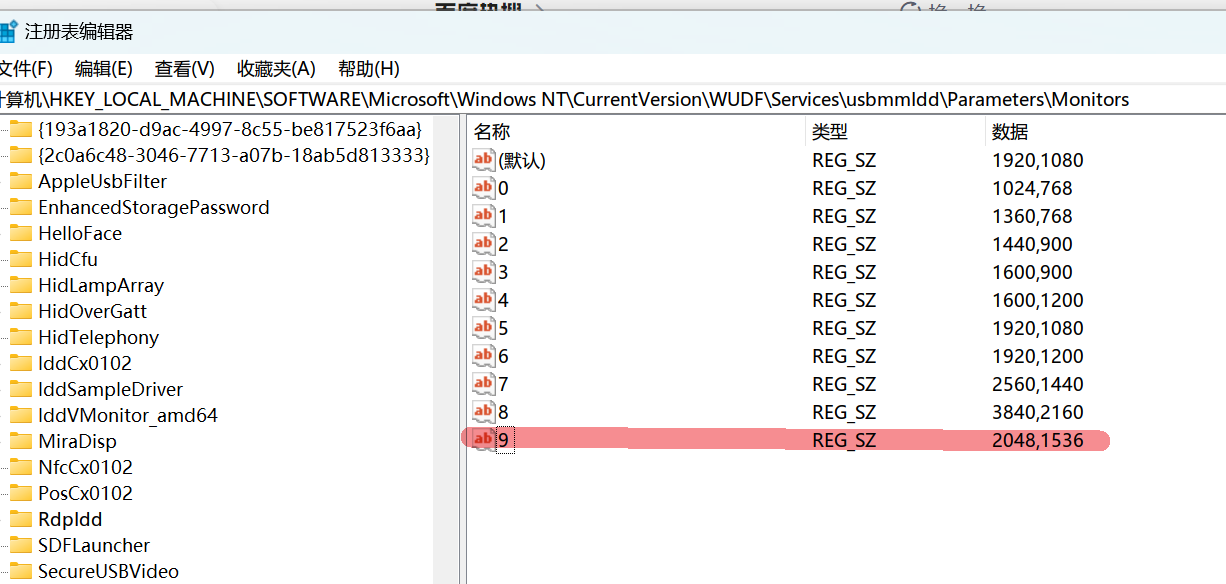Screen dimensions: 1226x584
Task: Click the folder icon beside MiraDisp
Action: point(22,441)
